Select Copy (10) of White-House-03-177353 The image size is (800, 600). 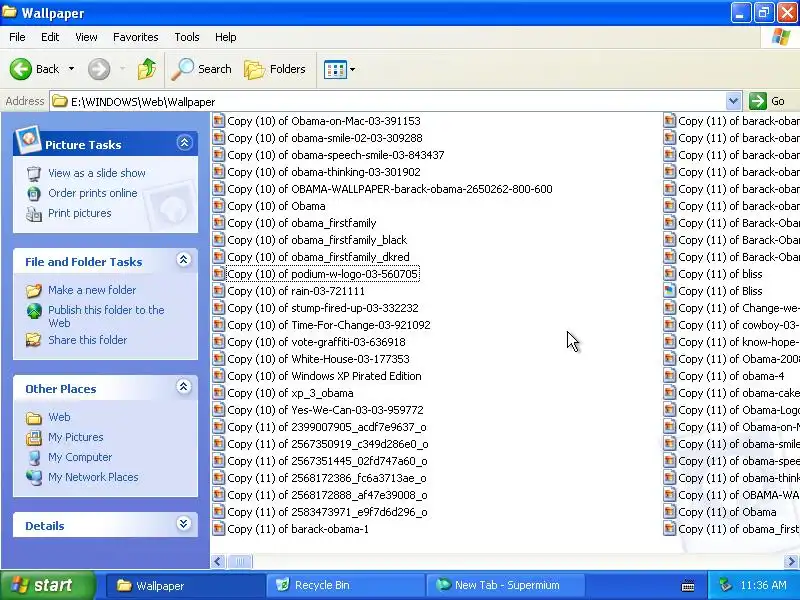pyautogui.click(x=318, y=359)
